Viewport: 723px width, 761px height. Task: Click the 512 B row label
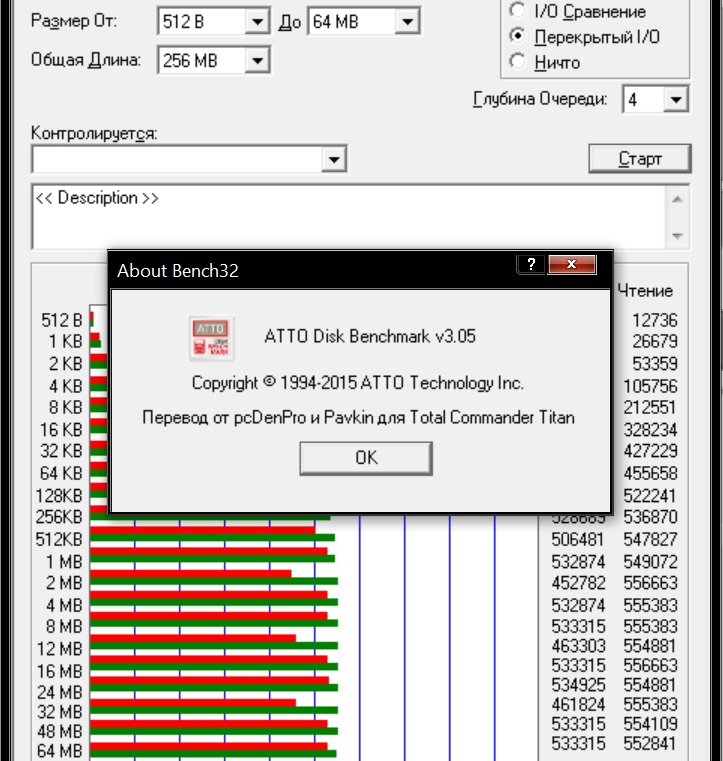coord(62,320)
